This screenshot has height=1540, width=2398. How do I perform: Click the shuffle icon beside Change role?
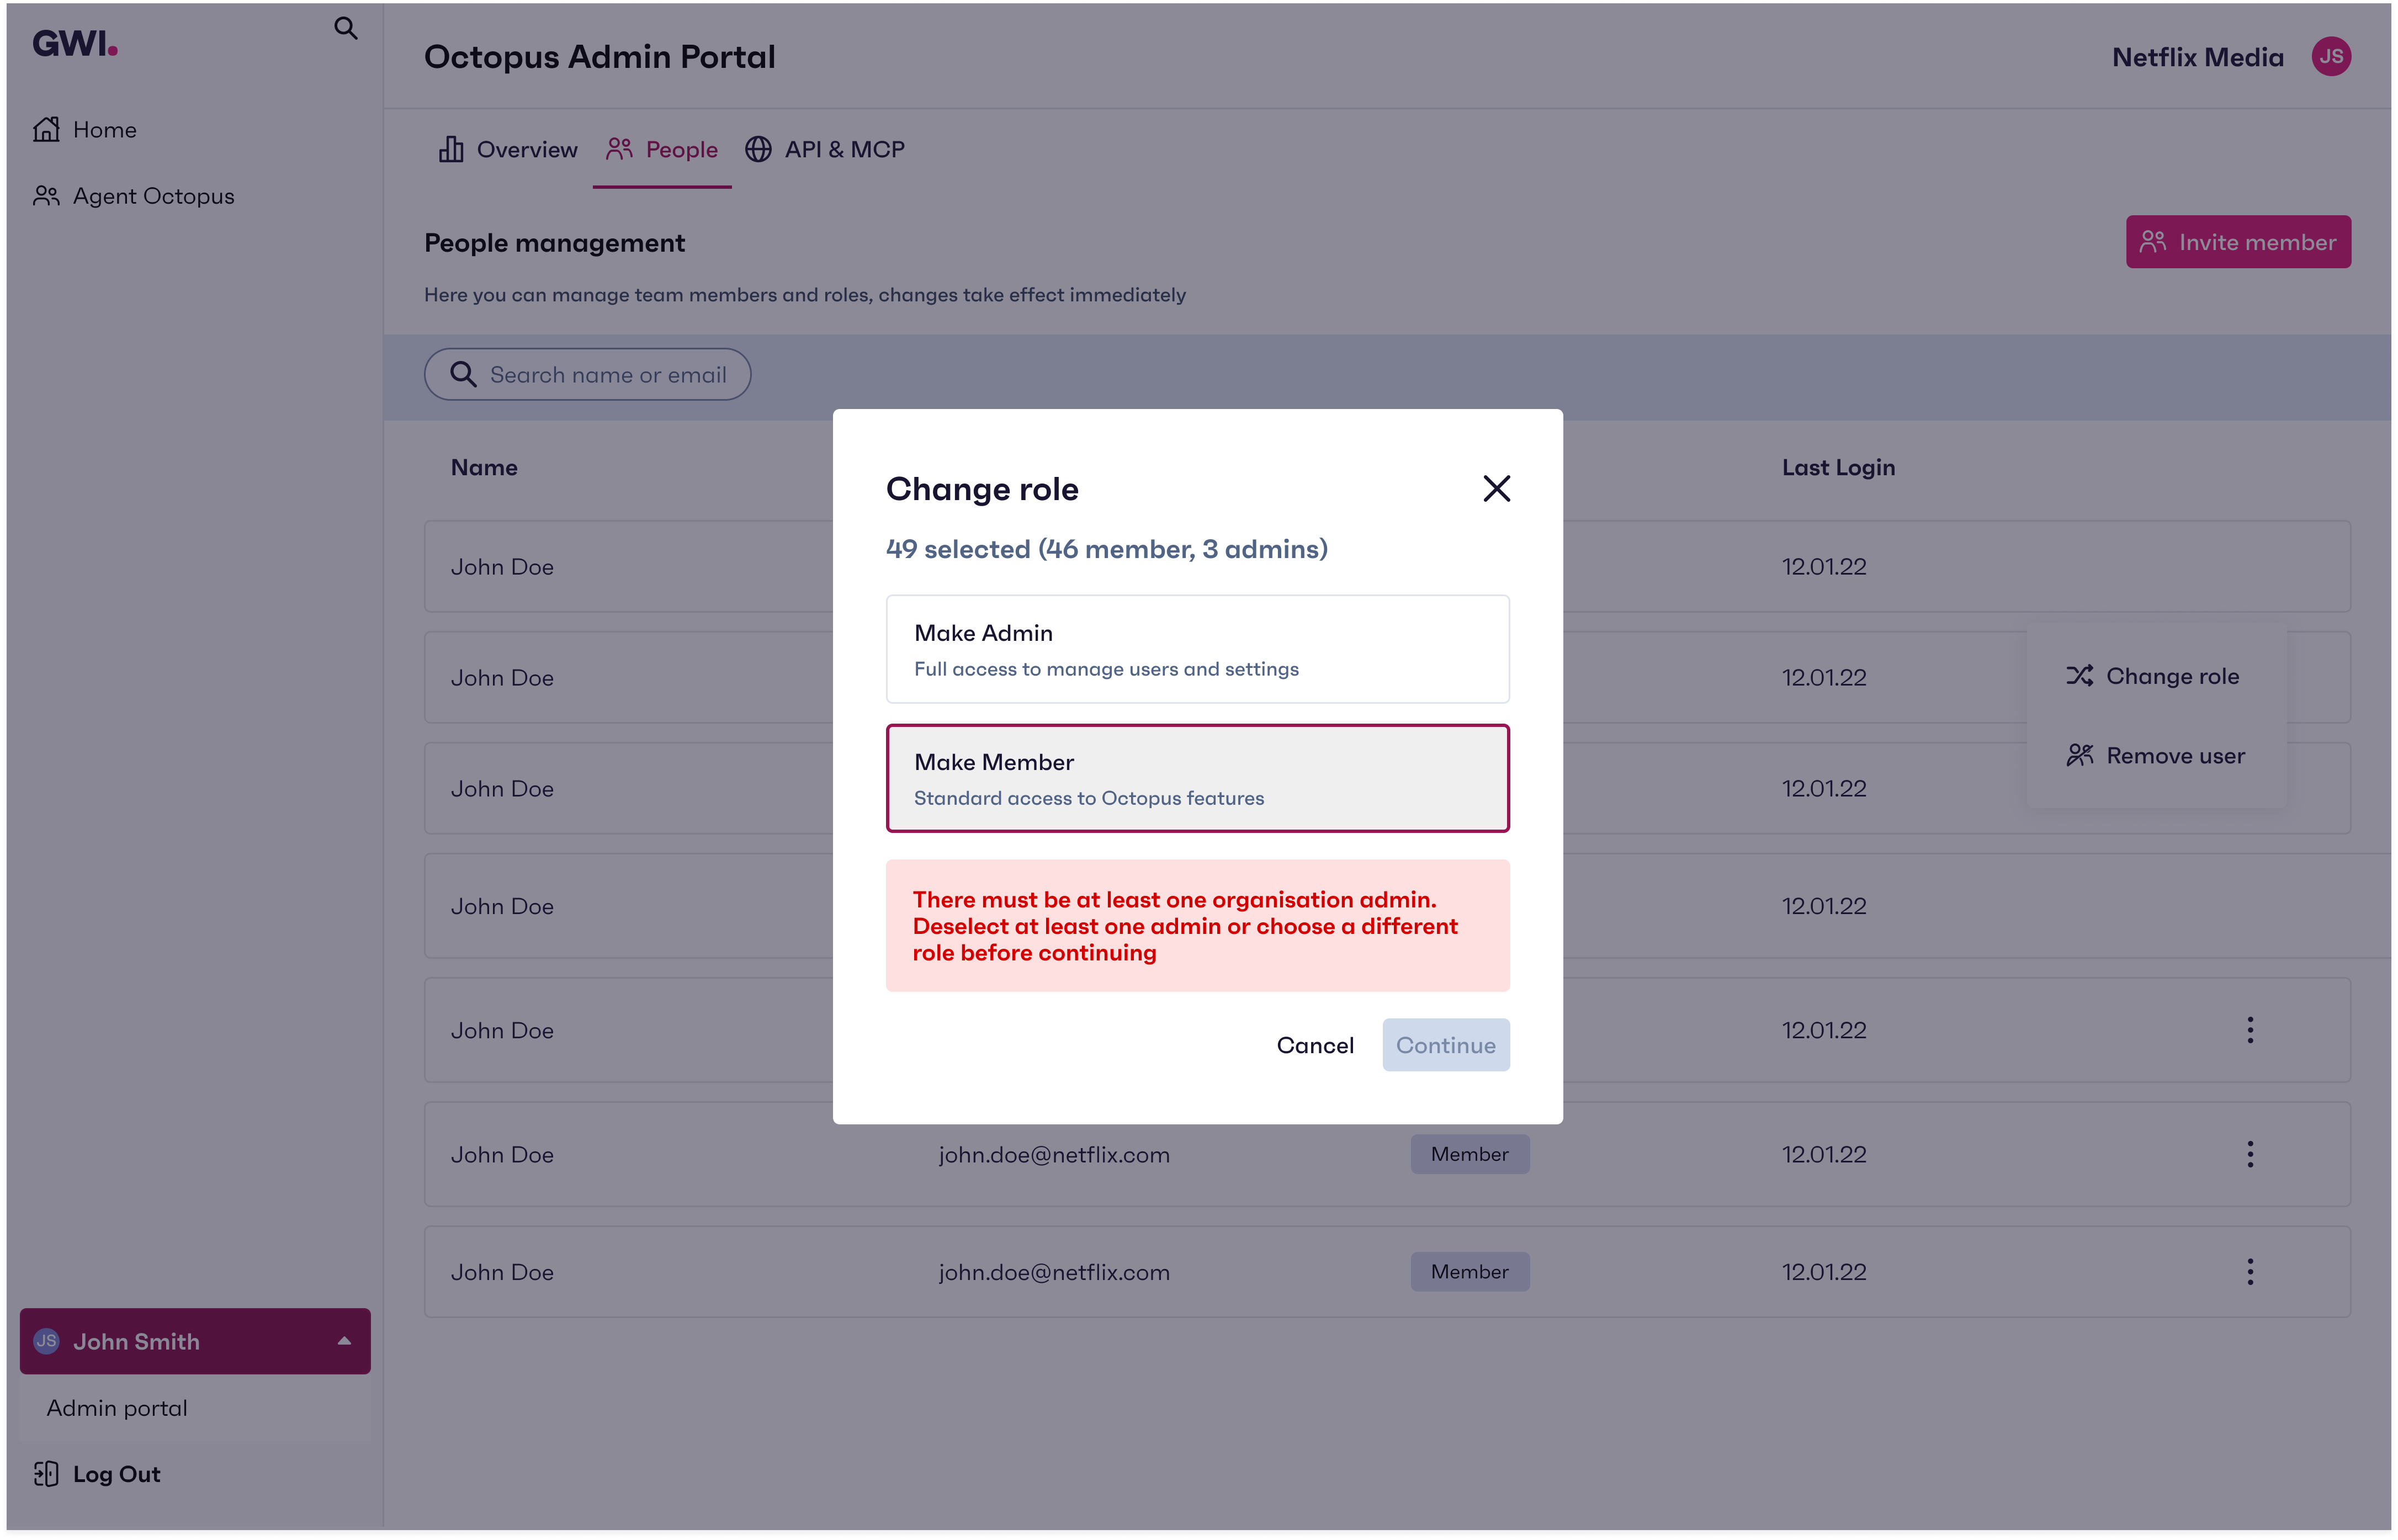[2080, 677]
